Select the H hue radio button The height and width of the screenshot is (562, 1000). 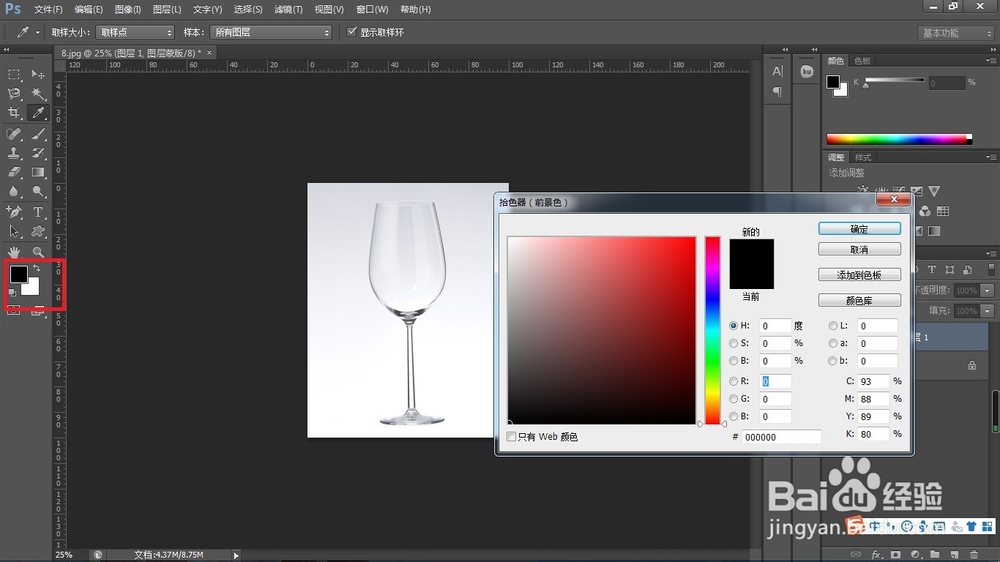[733, 325]
